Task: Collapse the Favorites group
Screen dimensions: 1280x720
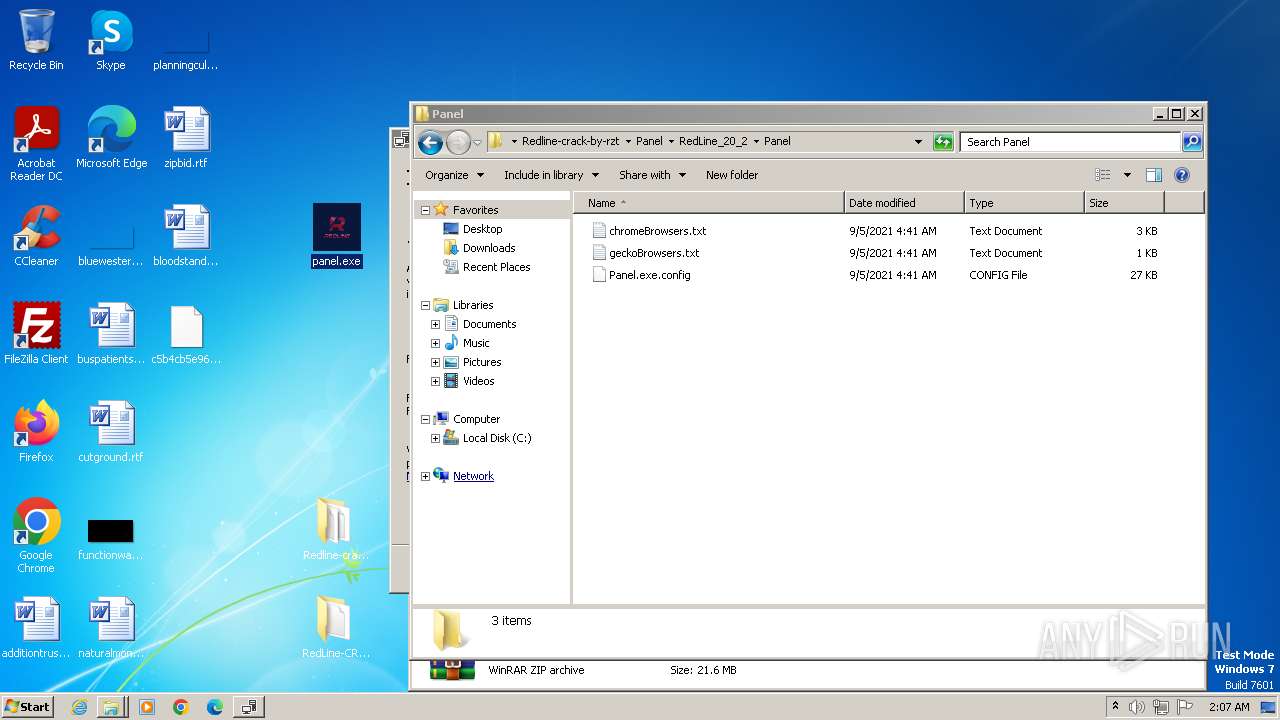Action: pyautogui.click(x=425, y=210)
